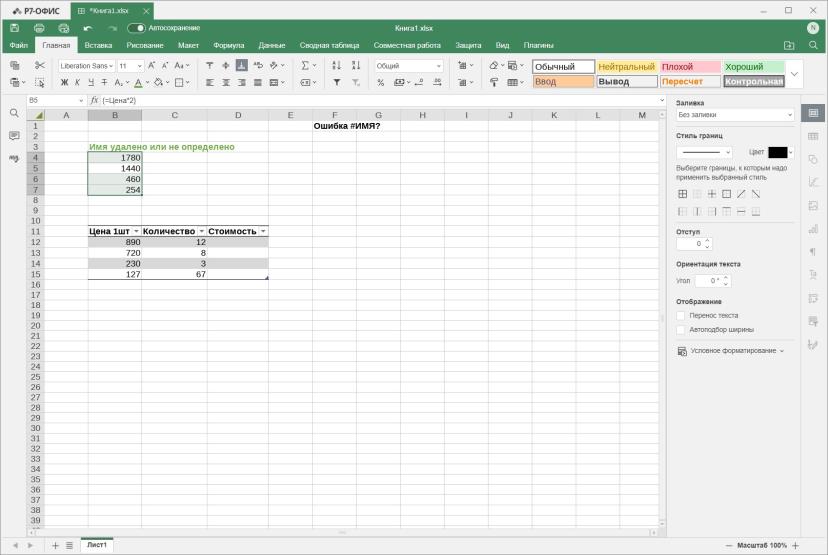This screenshot has height=555, width=828.
Task: Open the Формула ribbon tab
Action: [x=229, y=45]
